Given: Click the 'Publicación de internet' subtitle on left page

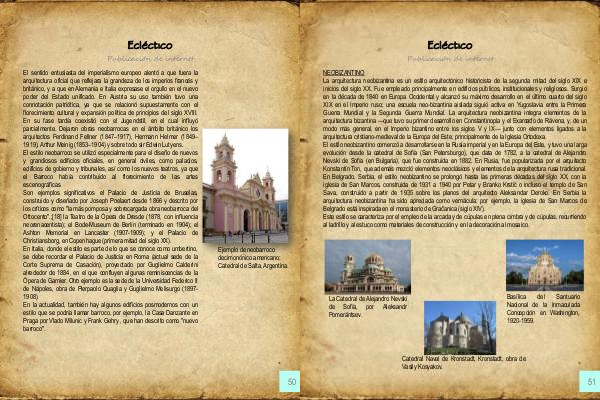Looking at the screenshot, I should point(151,59).
